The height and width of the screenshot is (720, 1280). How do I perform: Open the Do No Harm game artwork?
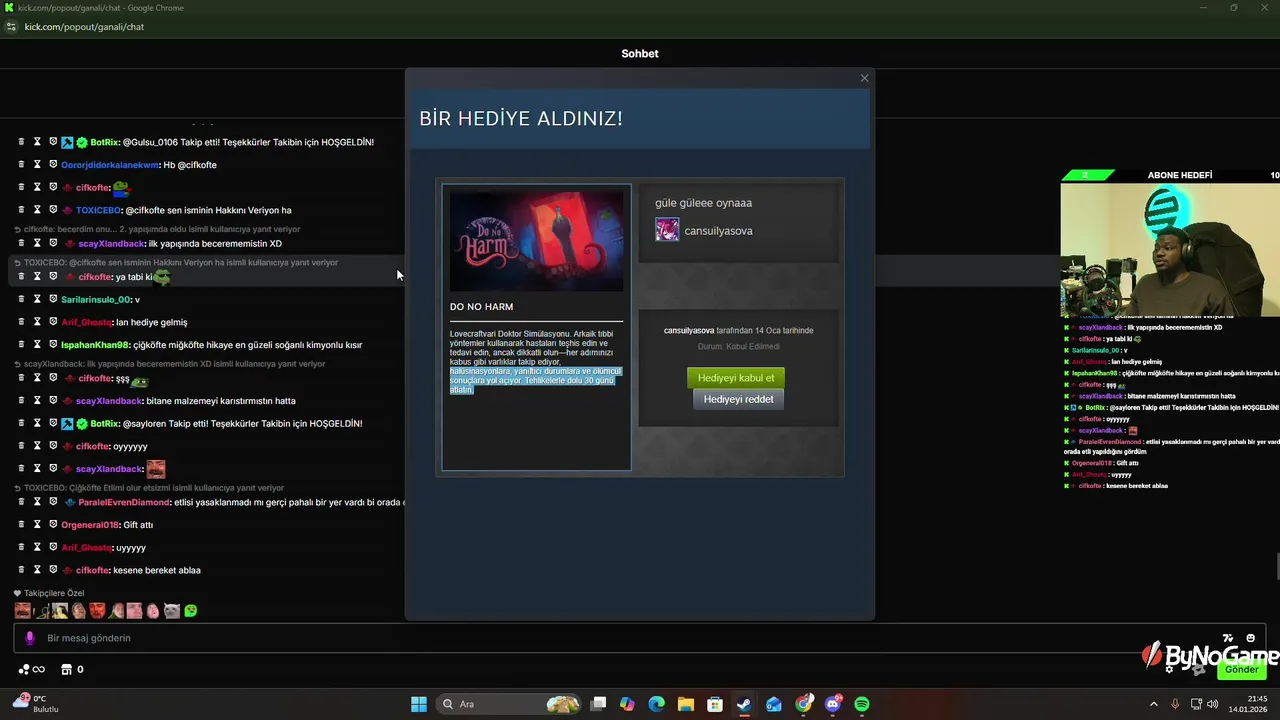point(536,241)
